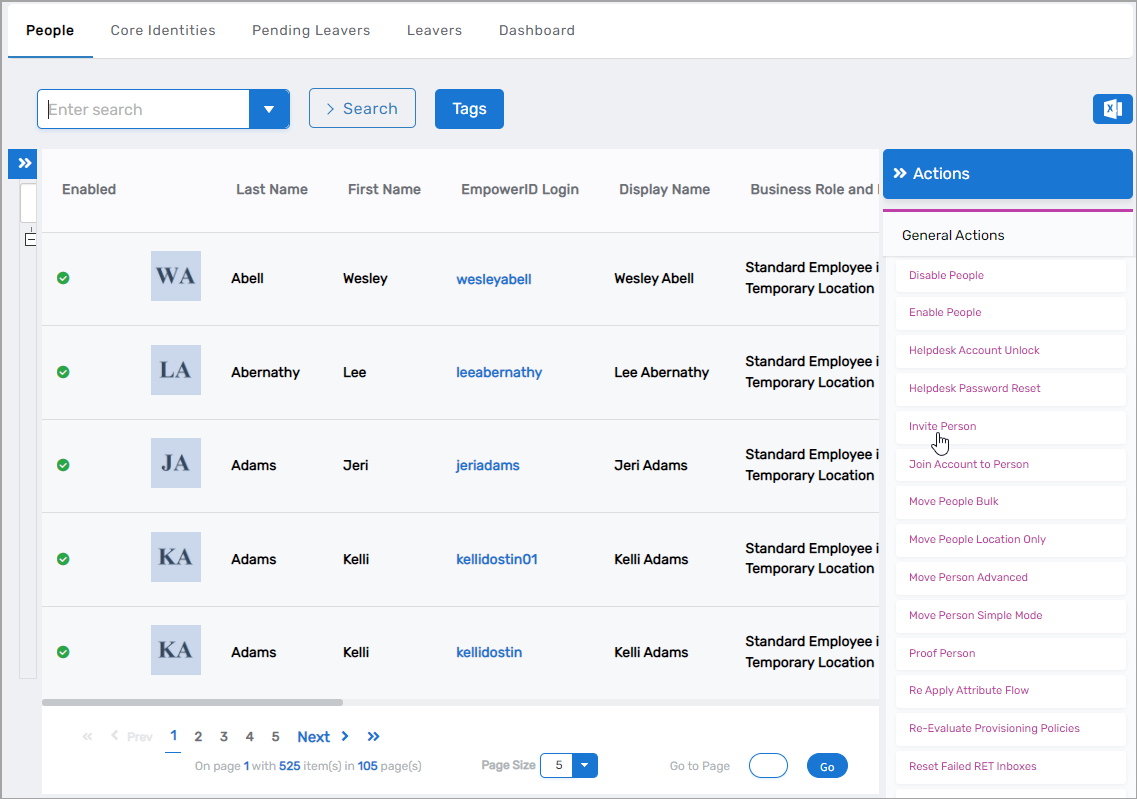This screenshot has height=799, width=1137.
Task: Click the green enabled icon for Wesley Abell
Action: (63, 278)
